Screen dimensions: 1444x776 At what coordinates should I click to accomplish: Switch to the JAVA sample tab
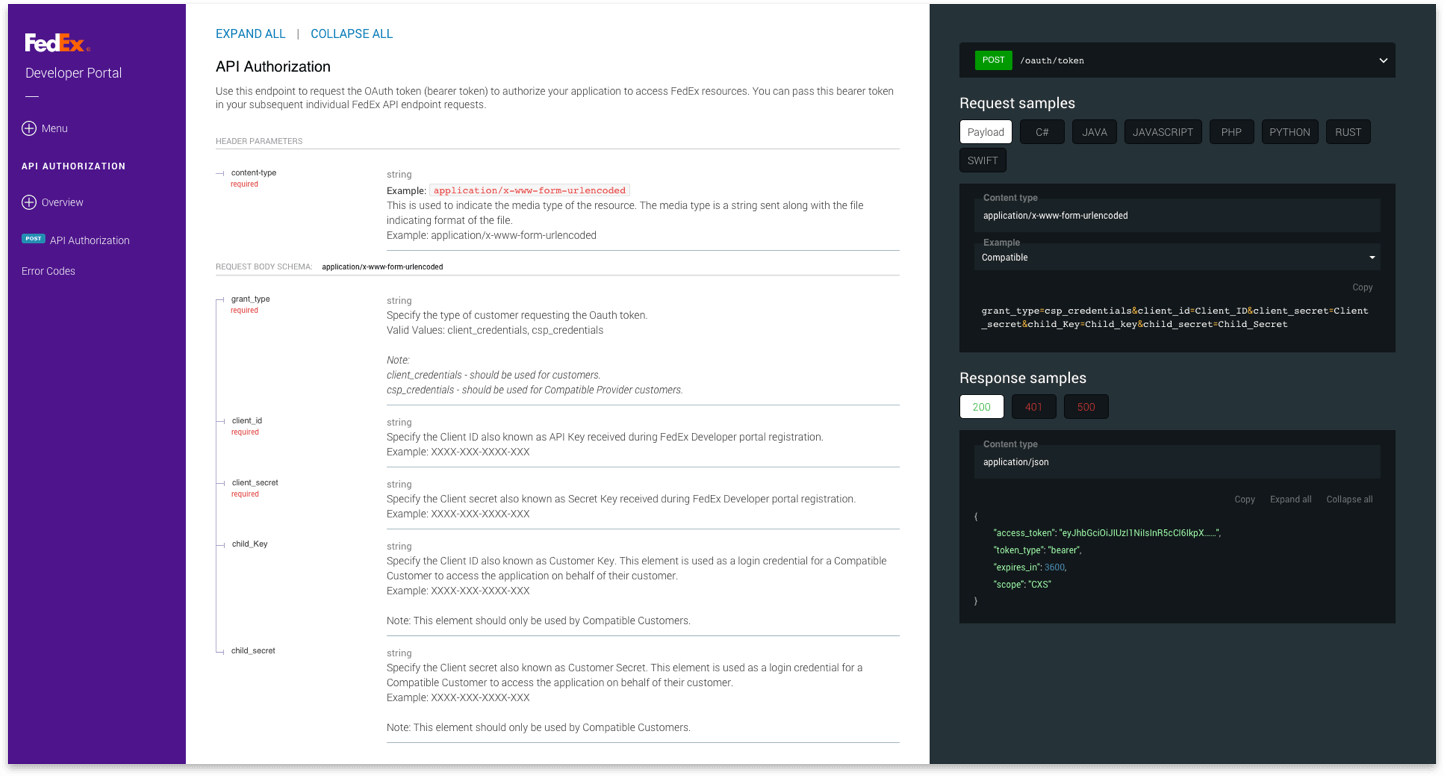pos(1094,132)
